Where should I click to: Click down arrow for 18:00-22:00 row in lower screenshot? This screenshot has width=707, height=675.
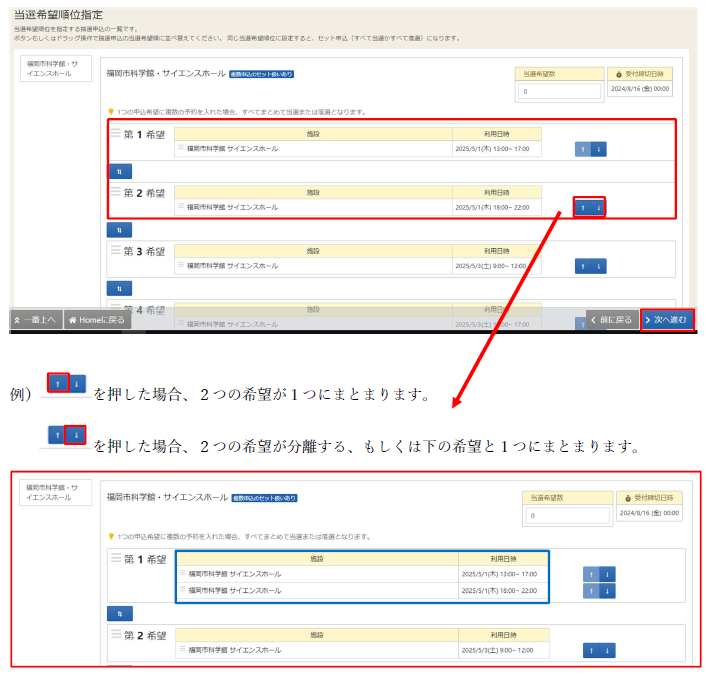(x=607, y=591)
